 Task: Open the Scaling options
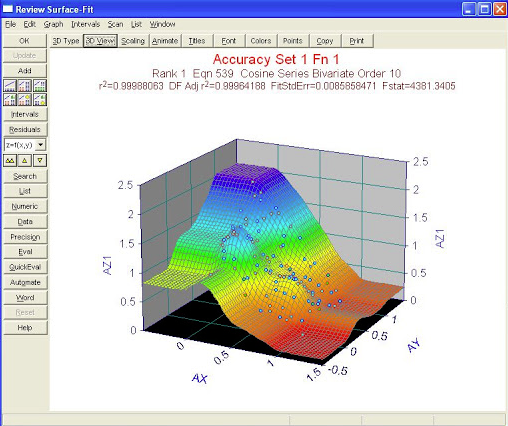coord(133,41)
